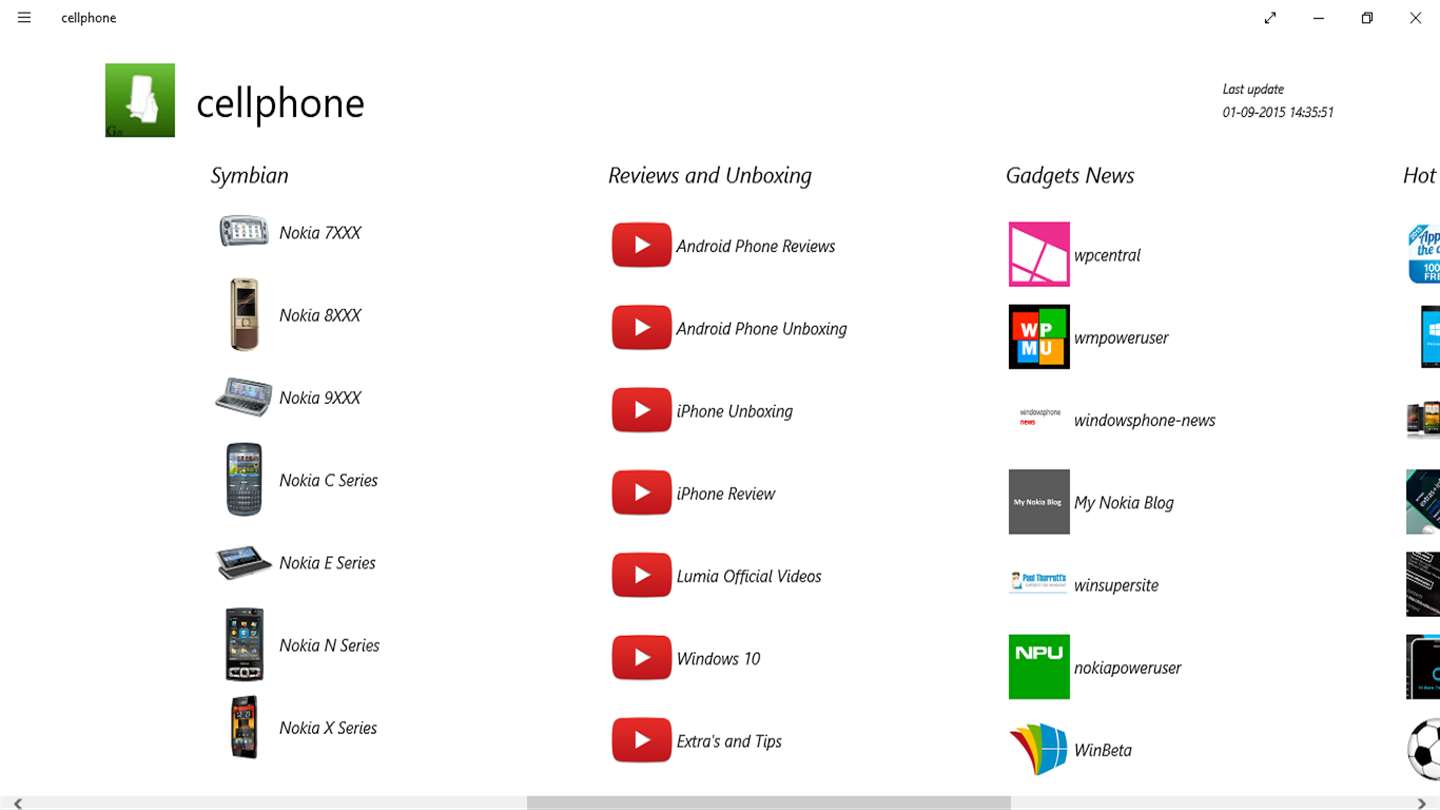Open the My Nokia Blog label

[x=1123, y=503]
